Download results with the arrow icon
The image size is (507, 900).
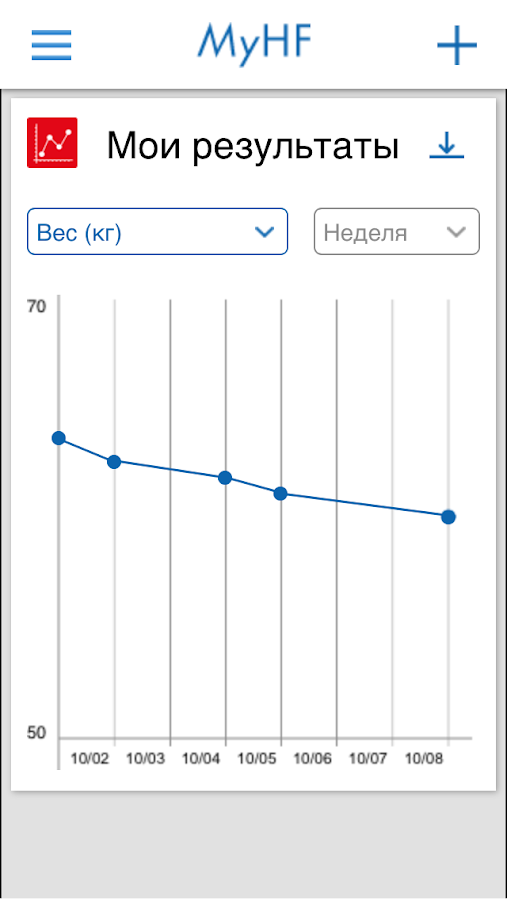click(447, 145)
